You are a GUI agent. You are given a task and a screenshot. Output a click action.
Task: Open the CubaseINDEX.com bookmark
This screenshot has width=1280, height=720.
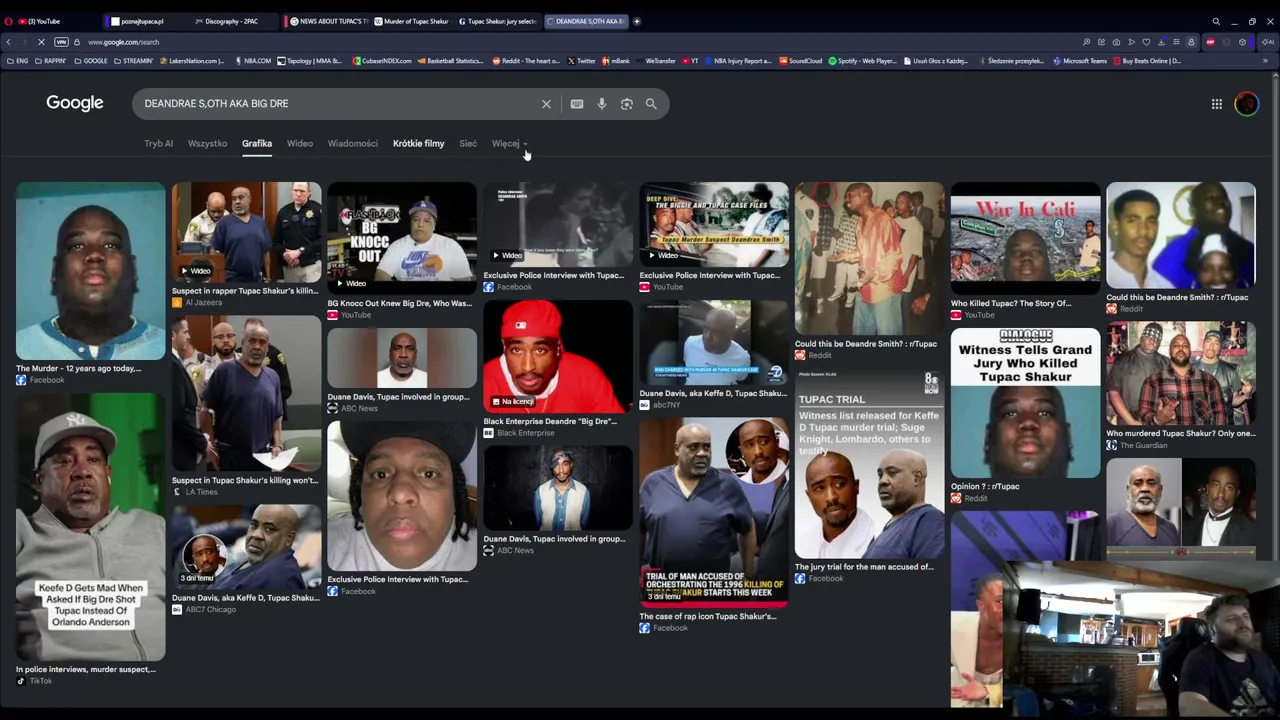pos(382,61)
